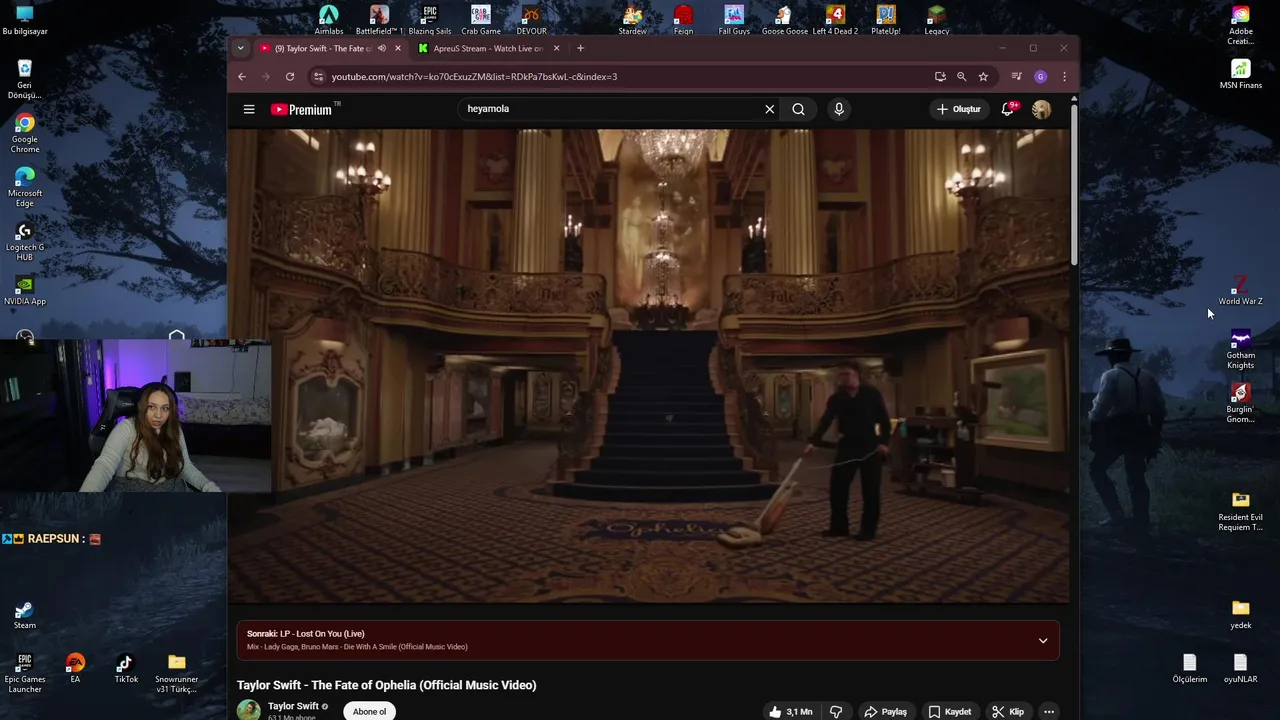Open EA app desktop icon

pyautogui.click(x=75, y=668)
